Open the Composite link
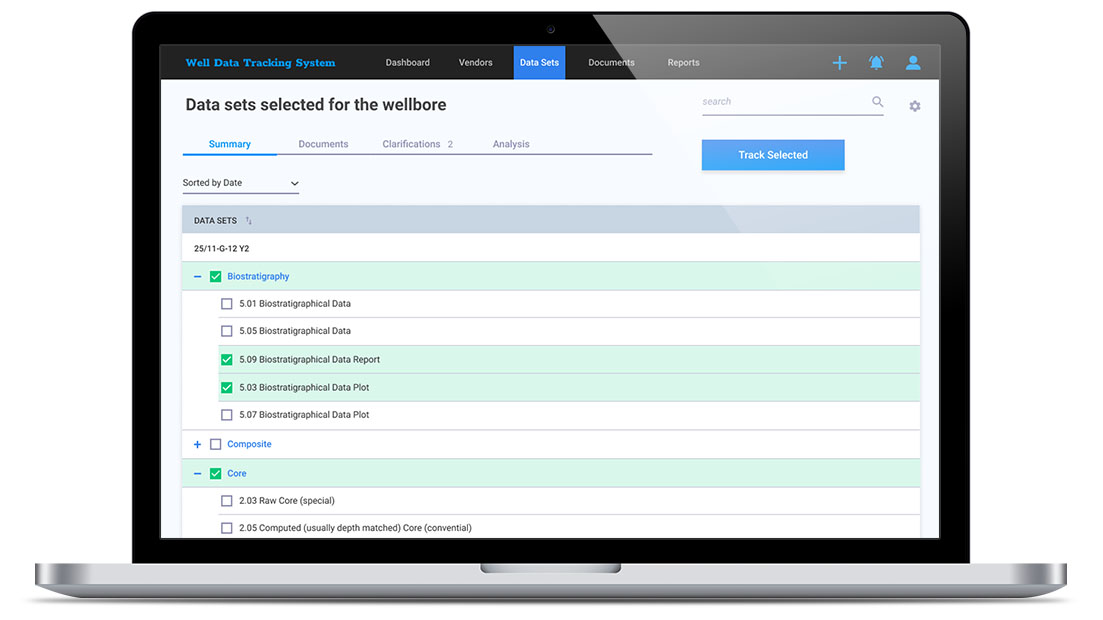Screen dimensions: 1103x620 (x=249, y=445)
